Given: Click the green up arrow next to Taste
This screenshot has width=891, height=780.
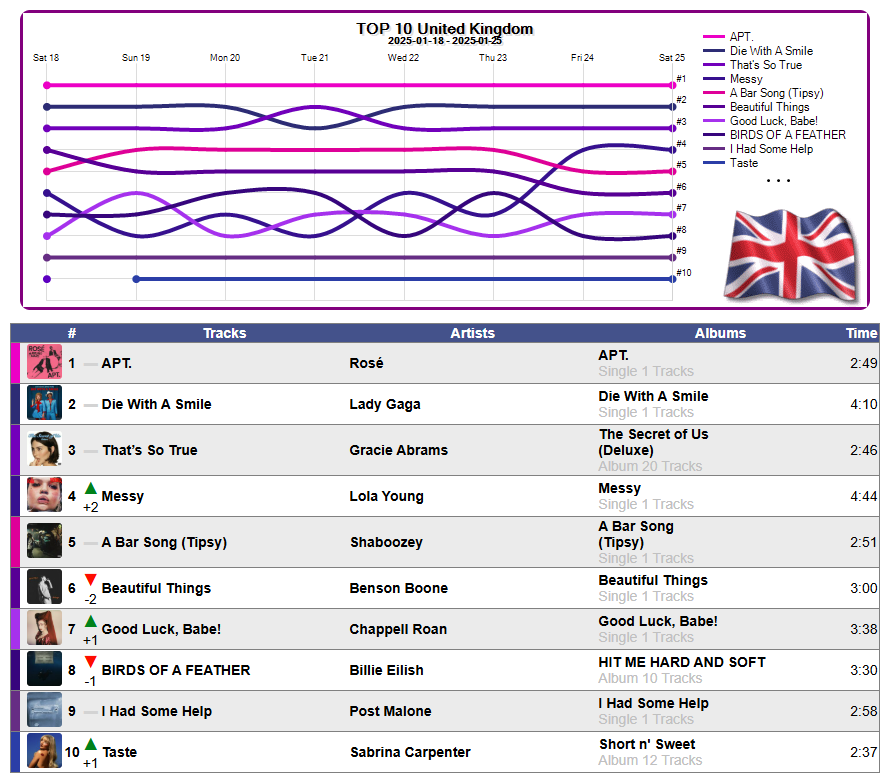Looking at the screenshot, I should [90, 744].
